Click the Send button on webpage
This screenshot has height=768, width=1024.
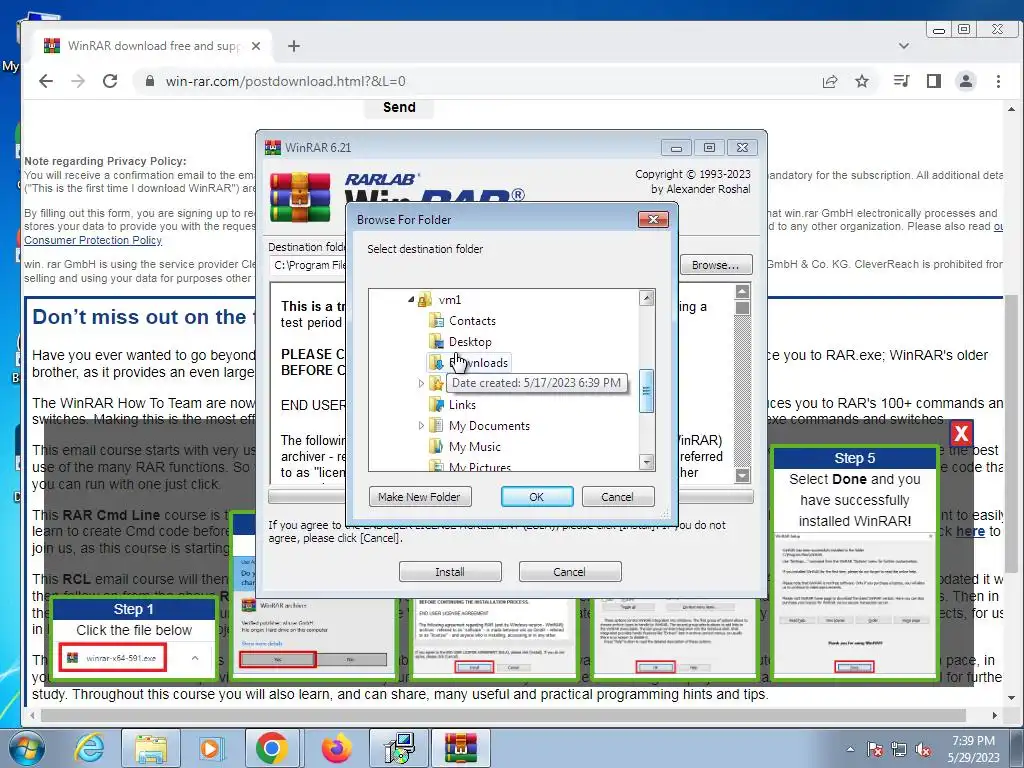pyautogui.click(x=399, y=107)
